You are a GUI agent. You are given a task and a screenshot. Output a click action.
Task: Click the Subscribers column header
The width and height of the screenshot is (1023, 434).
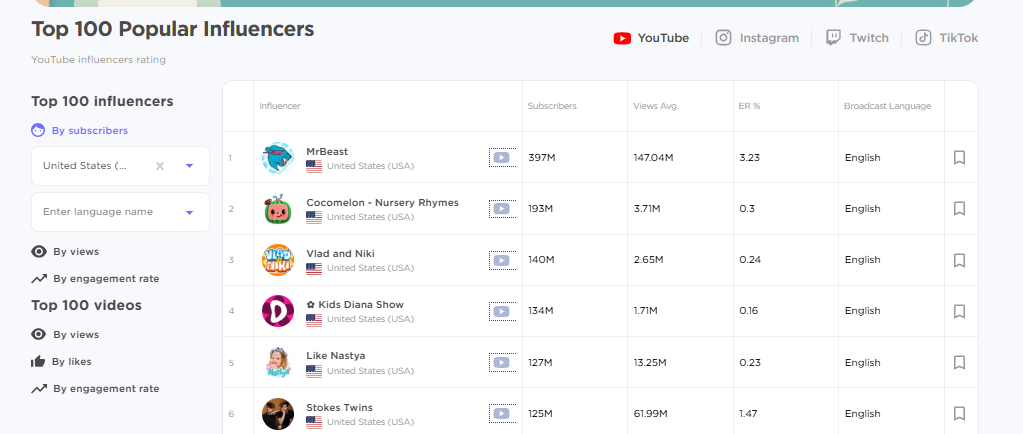tap(552, 106)
